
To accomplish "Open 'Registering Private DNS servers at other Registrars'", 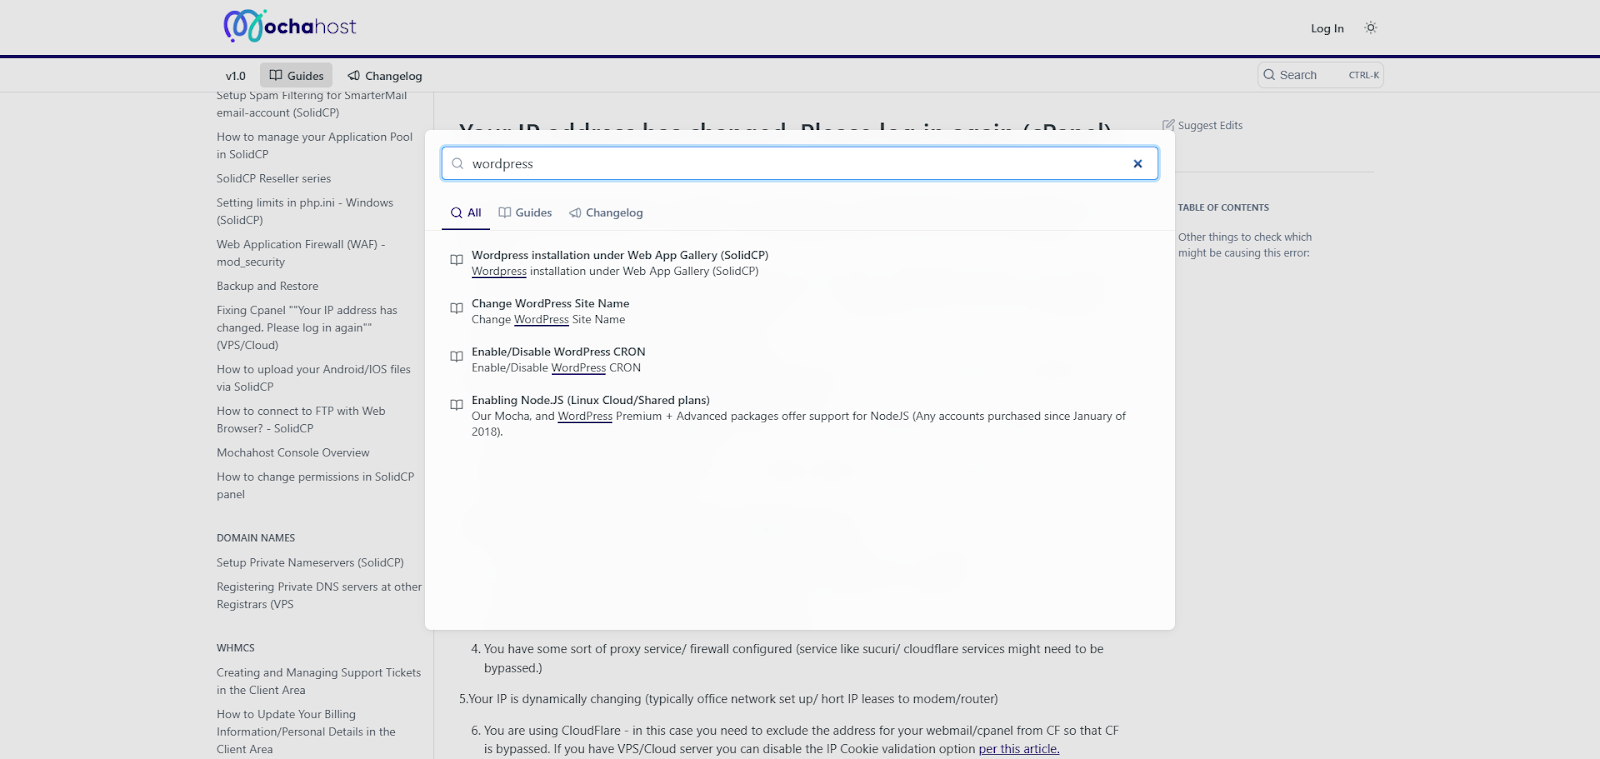I will pos(319,596).
